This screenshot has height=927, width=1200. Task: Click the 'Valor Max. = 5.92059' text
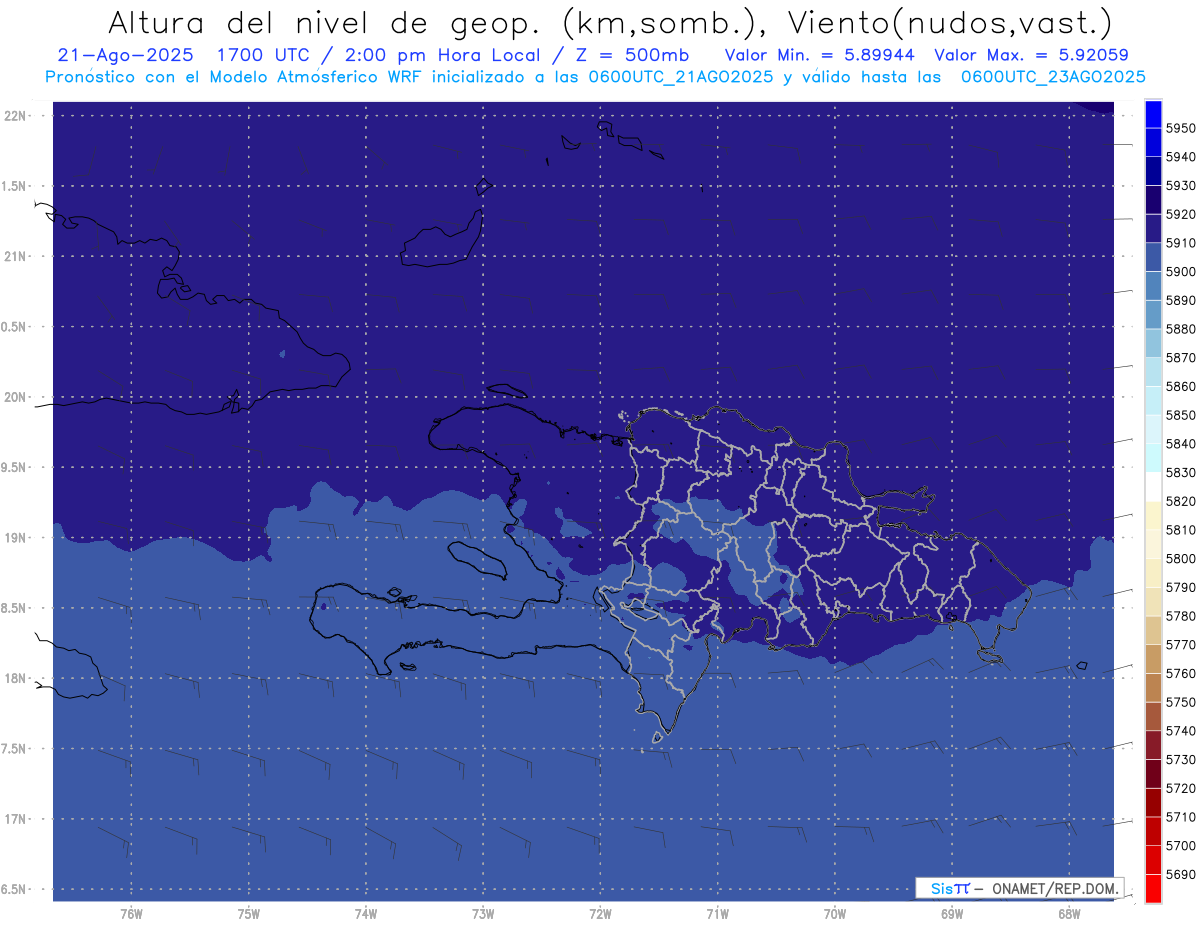[1032, 55]
